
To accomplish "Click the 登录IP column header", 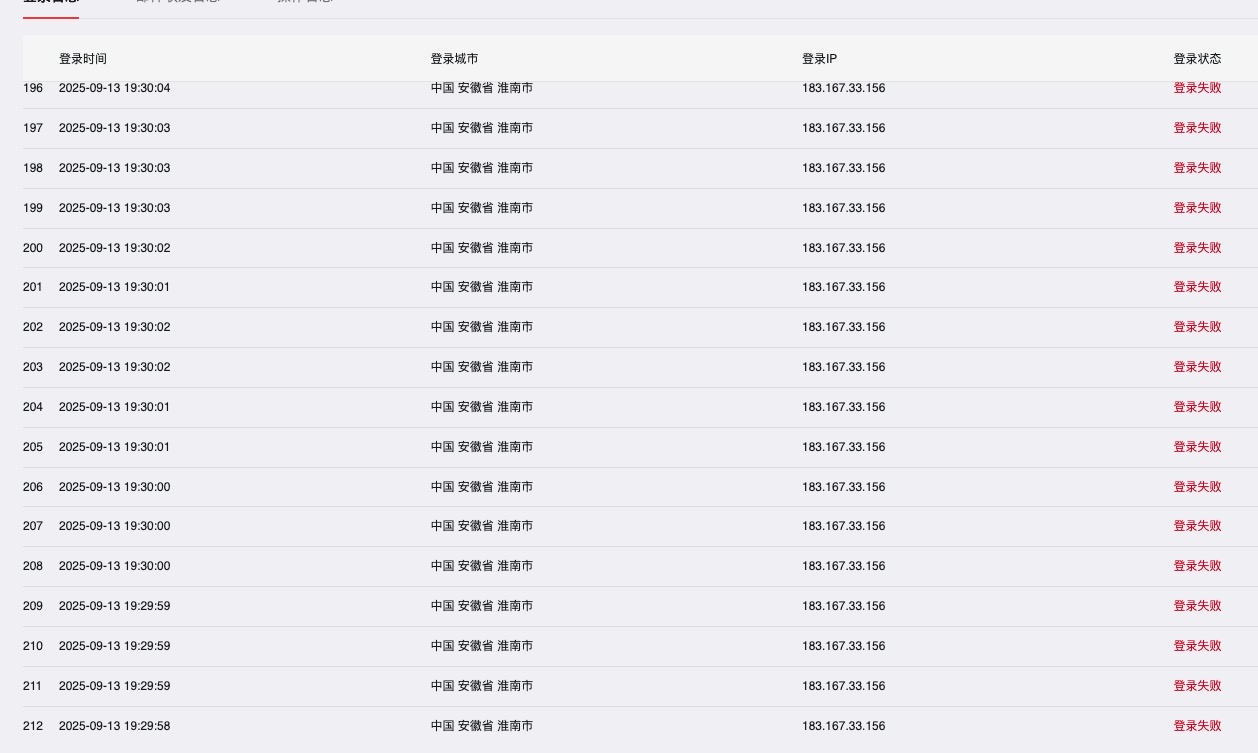I will [819, 59].
